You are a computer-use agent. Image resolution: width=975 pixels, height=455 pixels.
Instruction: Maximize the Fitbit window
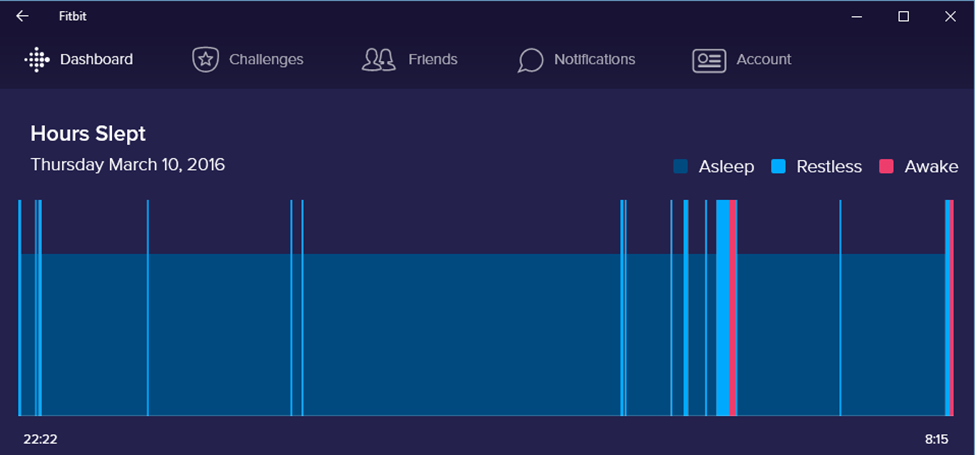point(903,16)
